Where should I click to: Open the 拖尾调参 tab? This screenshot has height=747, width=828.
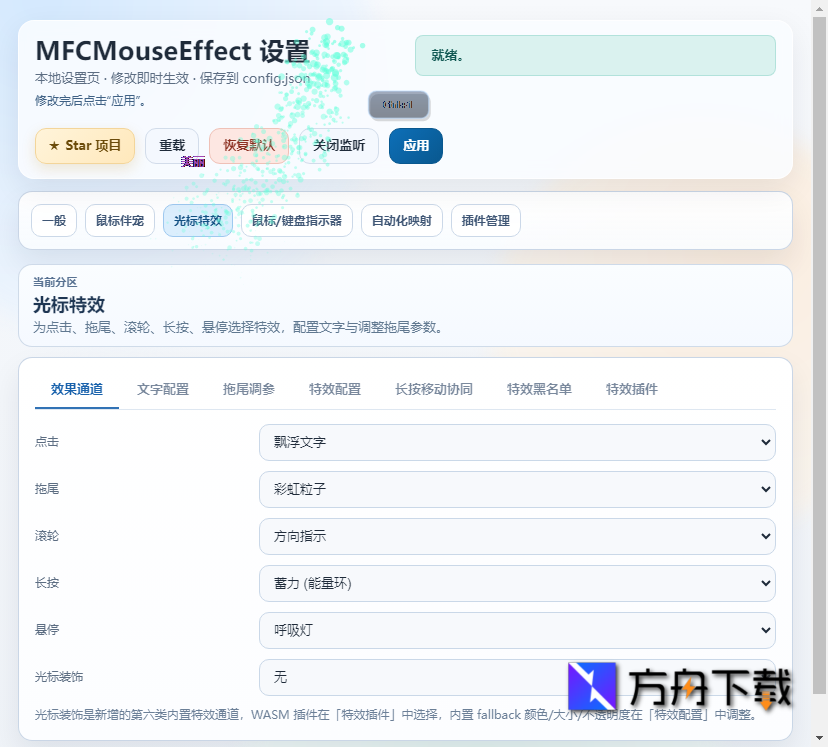point(248,390)
